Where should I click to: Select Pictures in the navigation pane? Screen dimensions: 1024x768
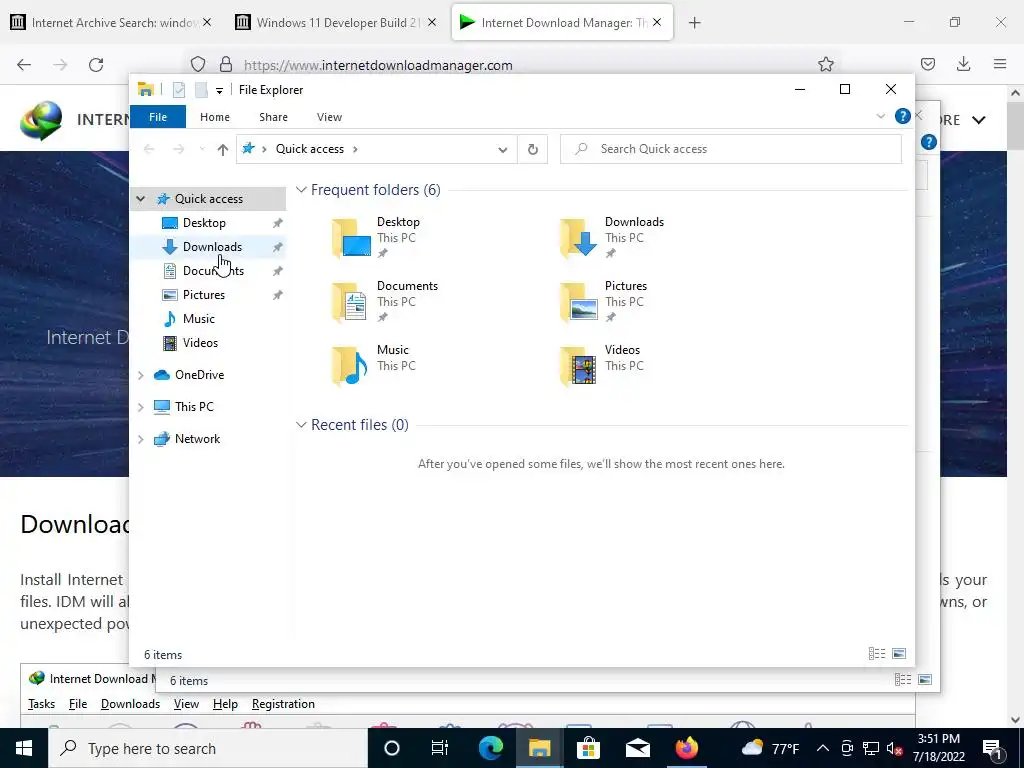tap(204, 295)
